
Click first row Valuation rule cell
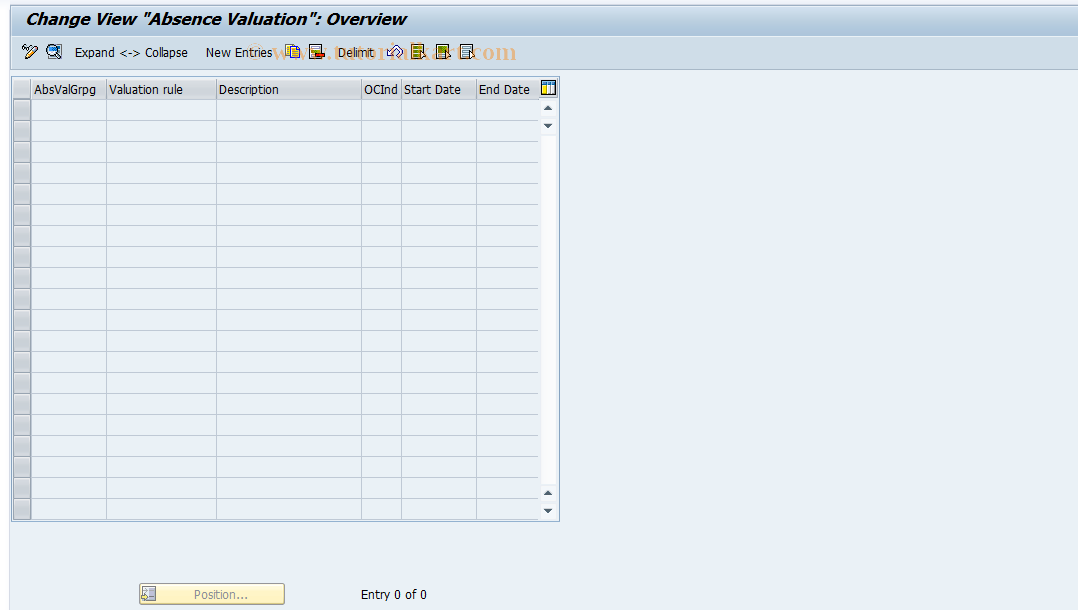(x=162, y=110)
